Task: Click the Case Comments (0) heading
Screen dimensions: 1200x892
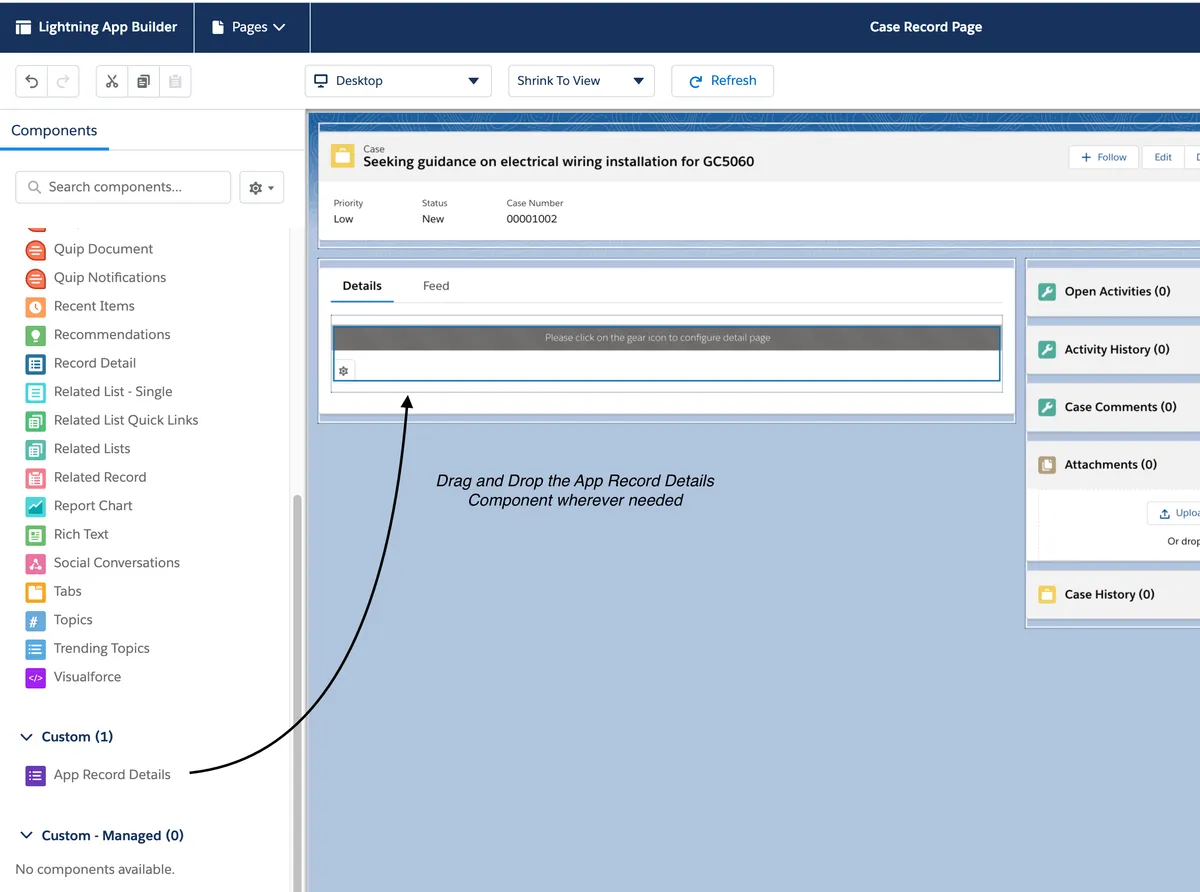Action: pyautogui.click(x=1121, y=407)
